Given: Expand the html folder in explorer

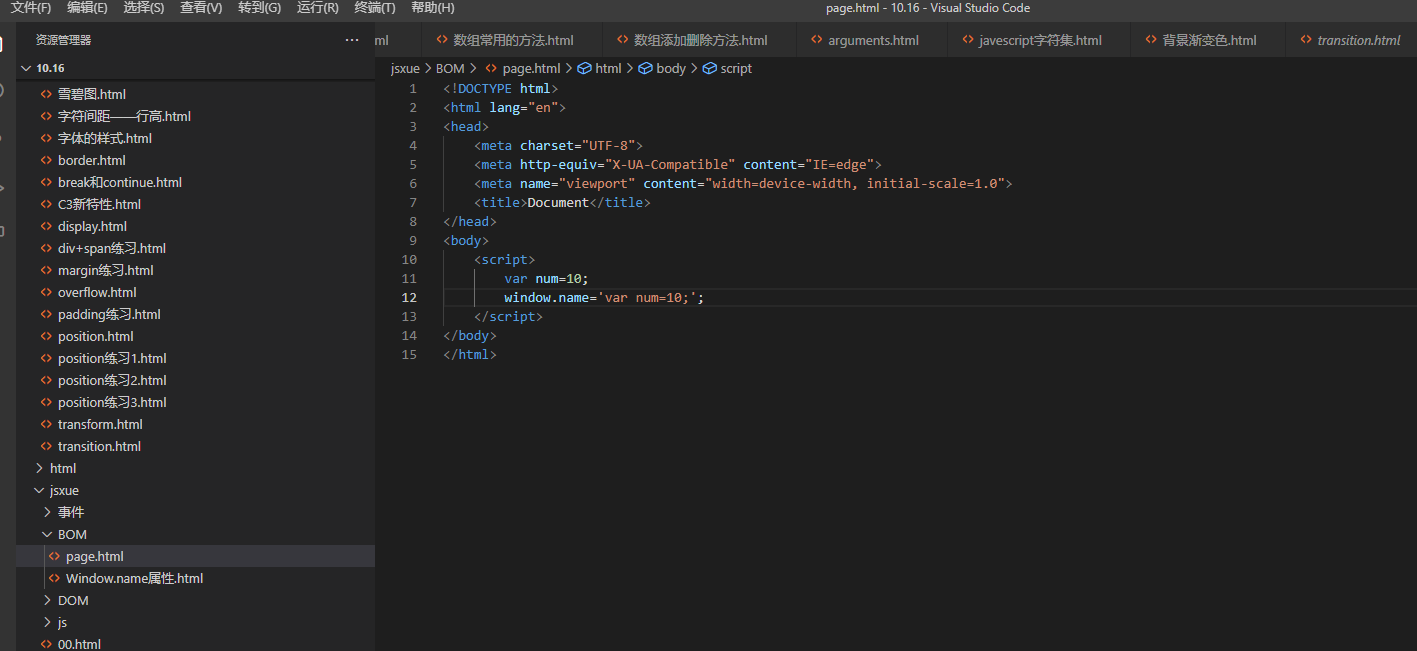Looking at the screenshot, I should pyautogui.click(x=39, y=468).
